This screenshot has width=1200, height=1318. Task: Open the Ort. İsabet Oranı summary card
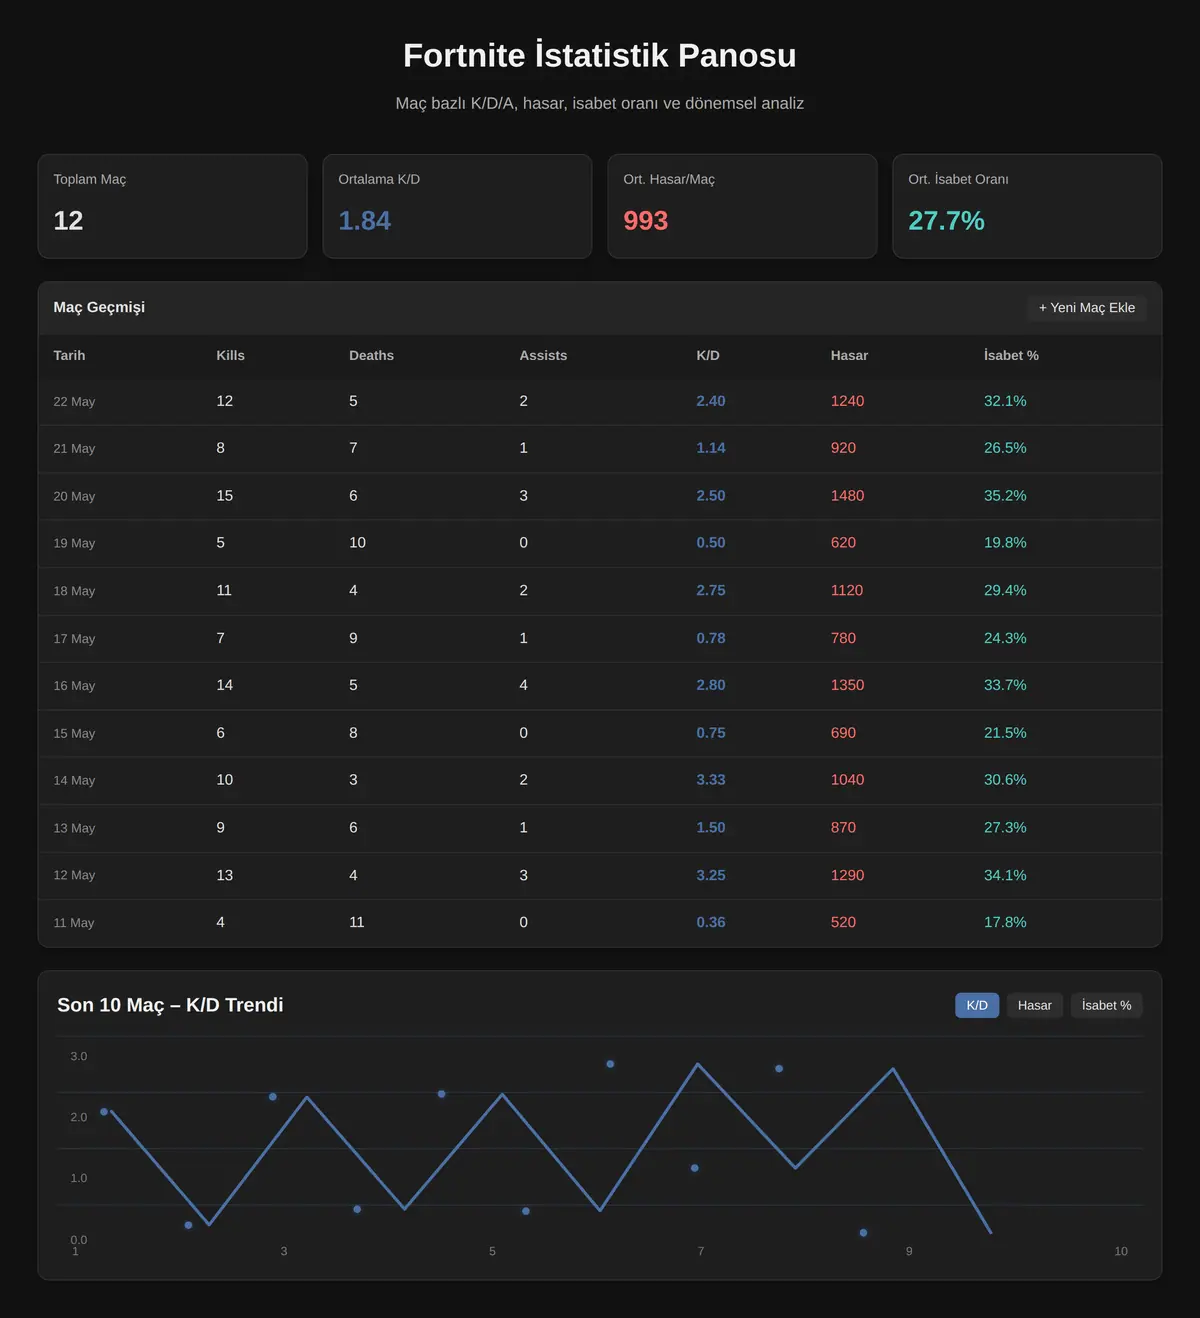tap(1027, 206)
